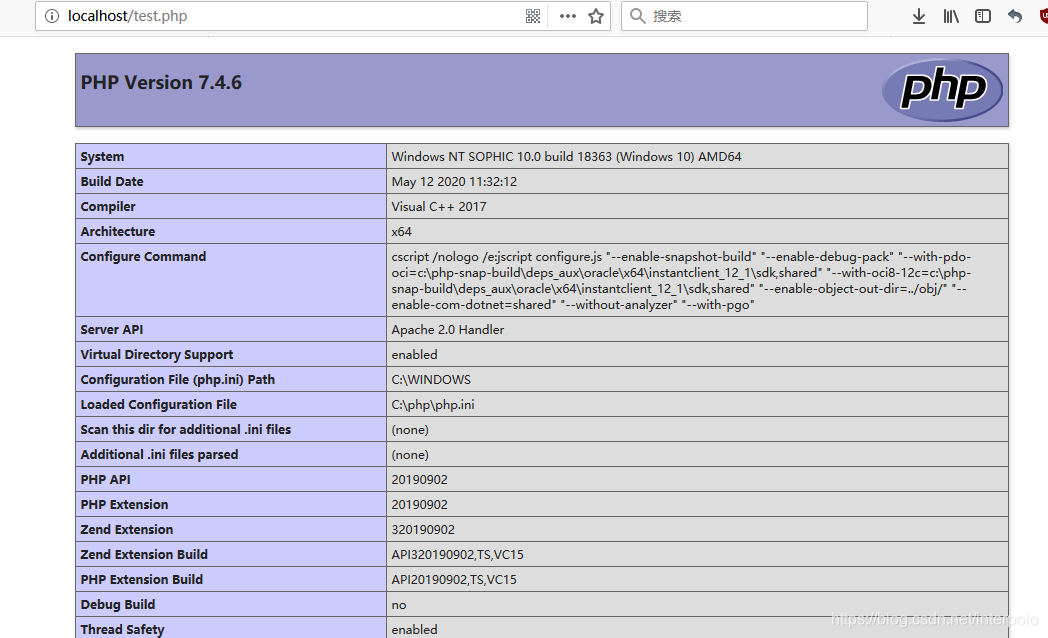
Task: Click the x64 architecture value
Action: [402, 231]
